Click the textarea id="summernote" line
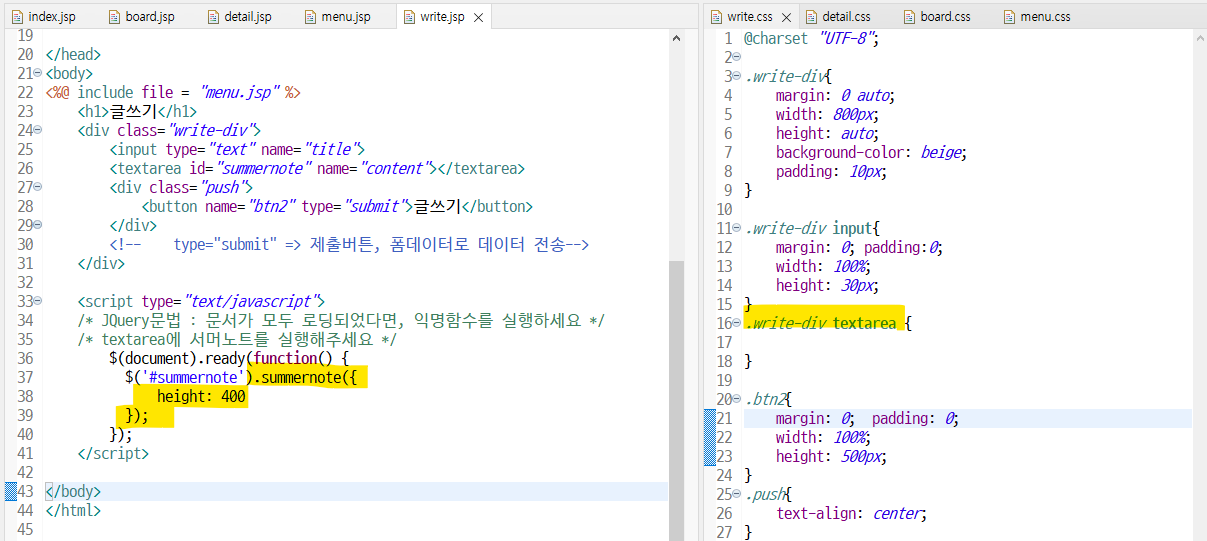Image resolution: width=1207 pixels, height=541 pixels. click(317, 169)
